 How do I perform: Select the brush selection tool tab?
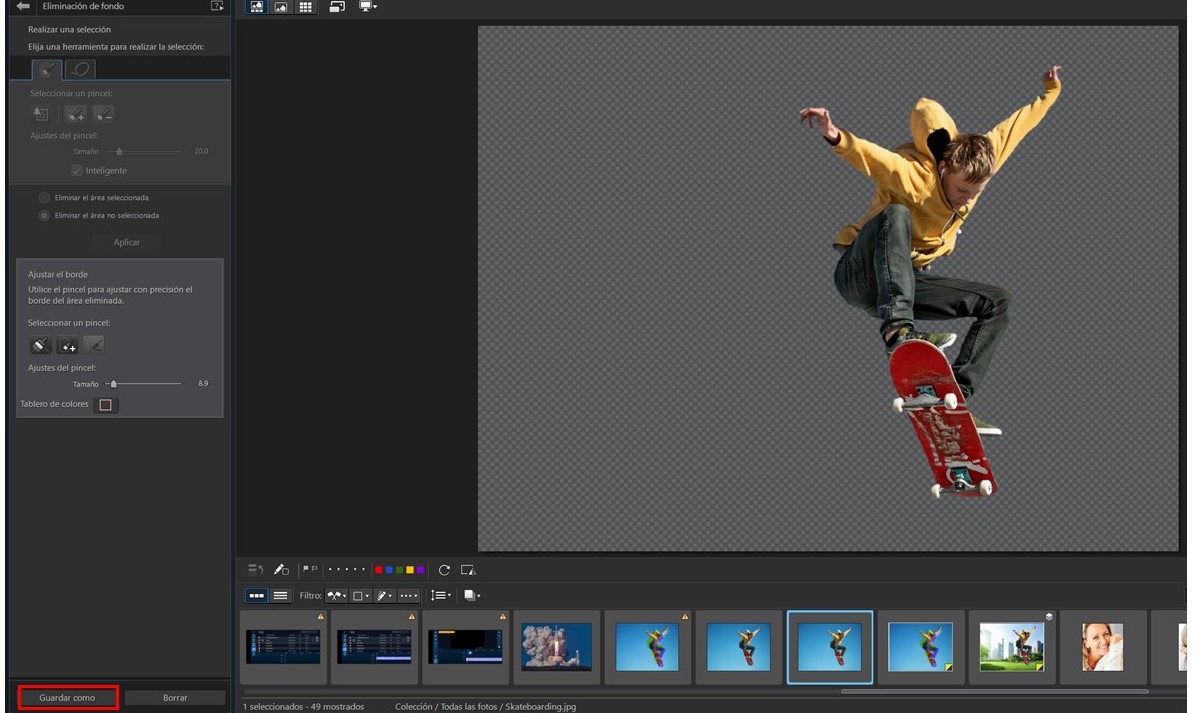click(47, 70)
